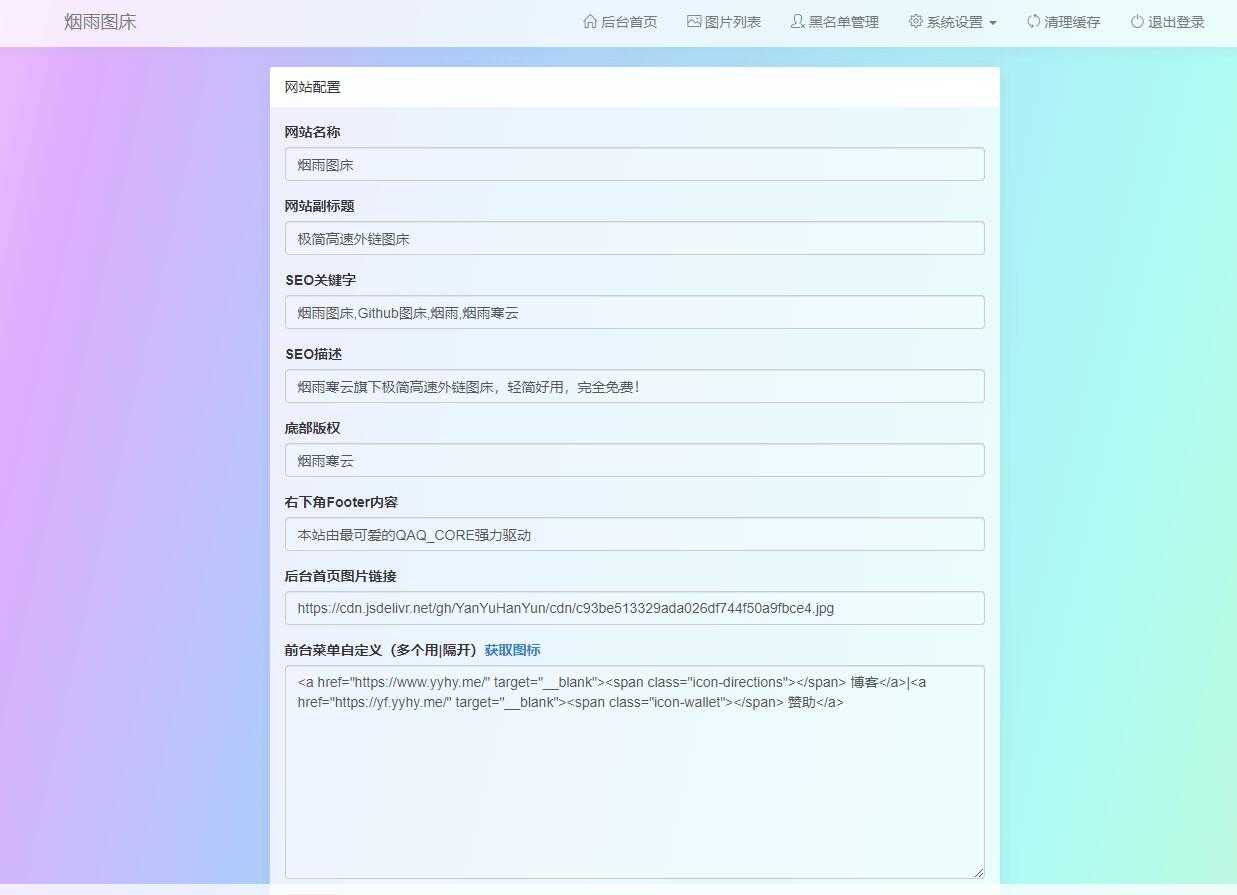This screenshot has height=895, width=1237.
Task: Select the 底部版权 input field
Action: tap(634, 461)
